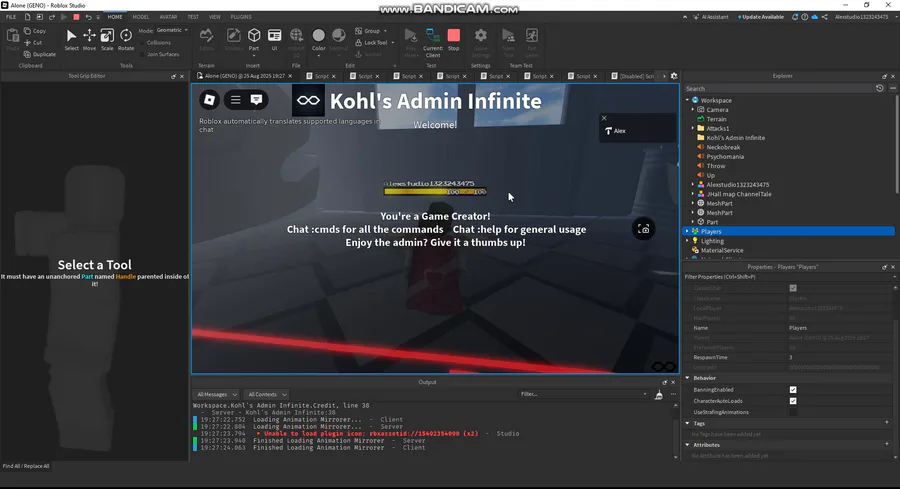
Task: Open the All Contexts dropdown
Action: coord(267,394)
